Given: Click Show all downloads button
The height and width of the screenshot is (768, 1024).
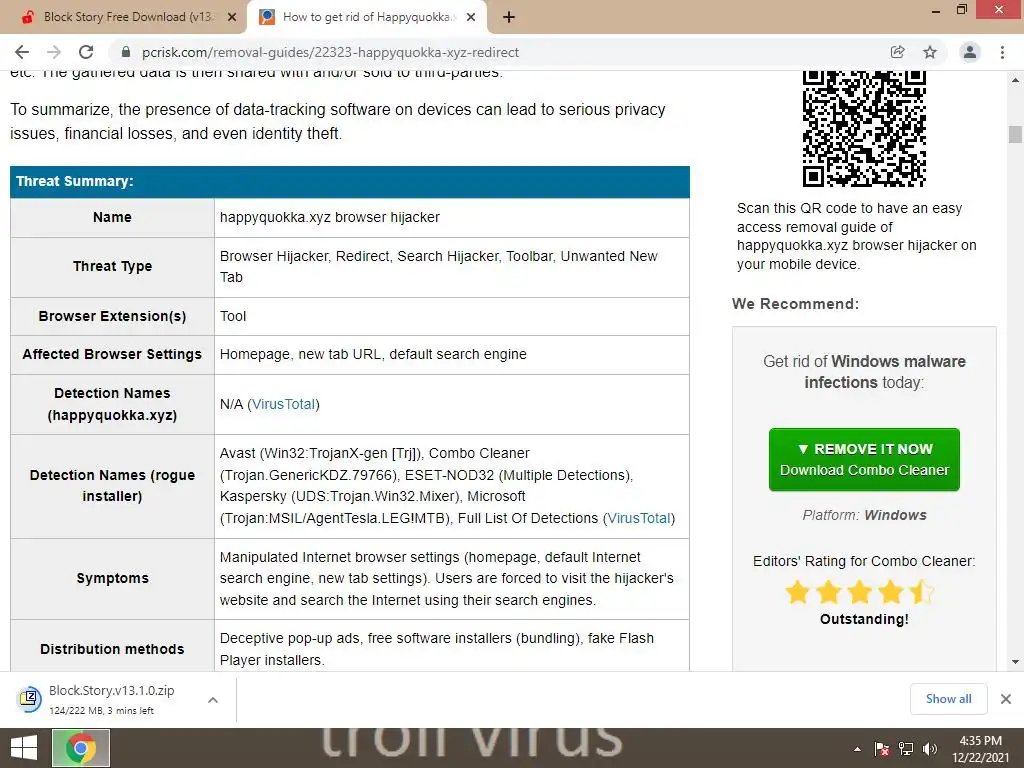Looking at the screenshot, I should (x=948, y=699).
